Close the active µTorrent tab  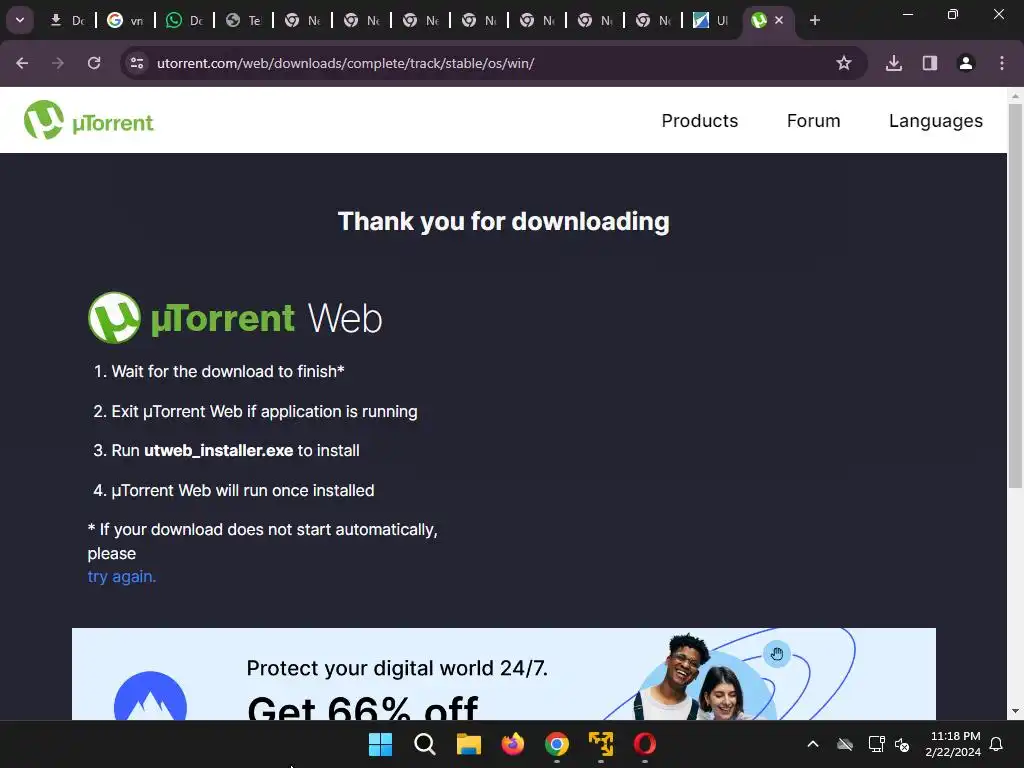tap(778, 20)
